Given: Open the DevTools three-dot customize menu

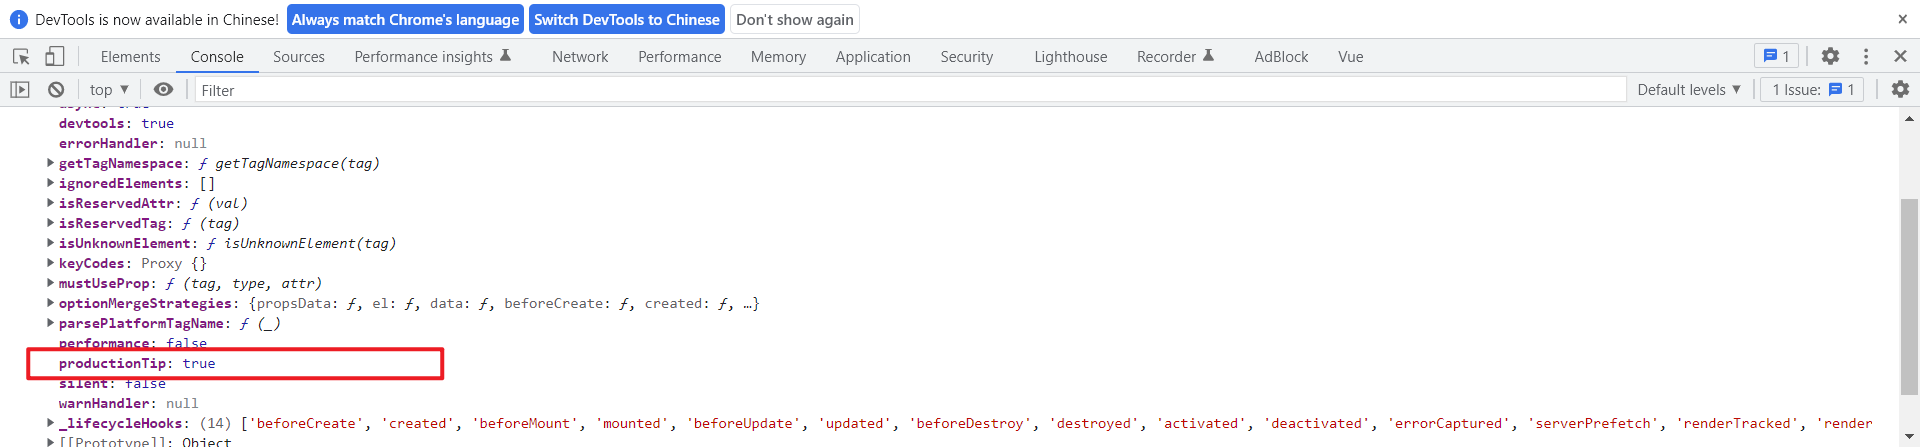Looking at the screenshot, I should pos(1866,56).
